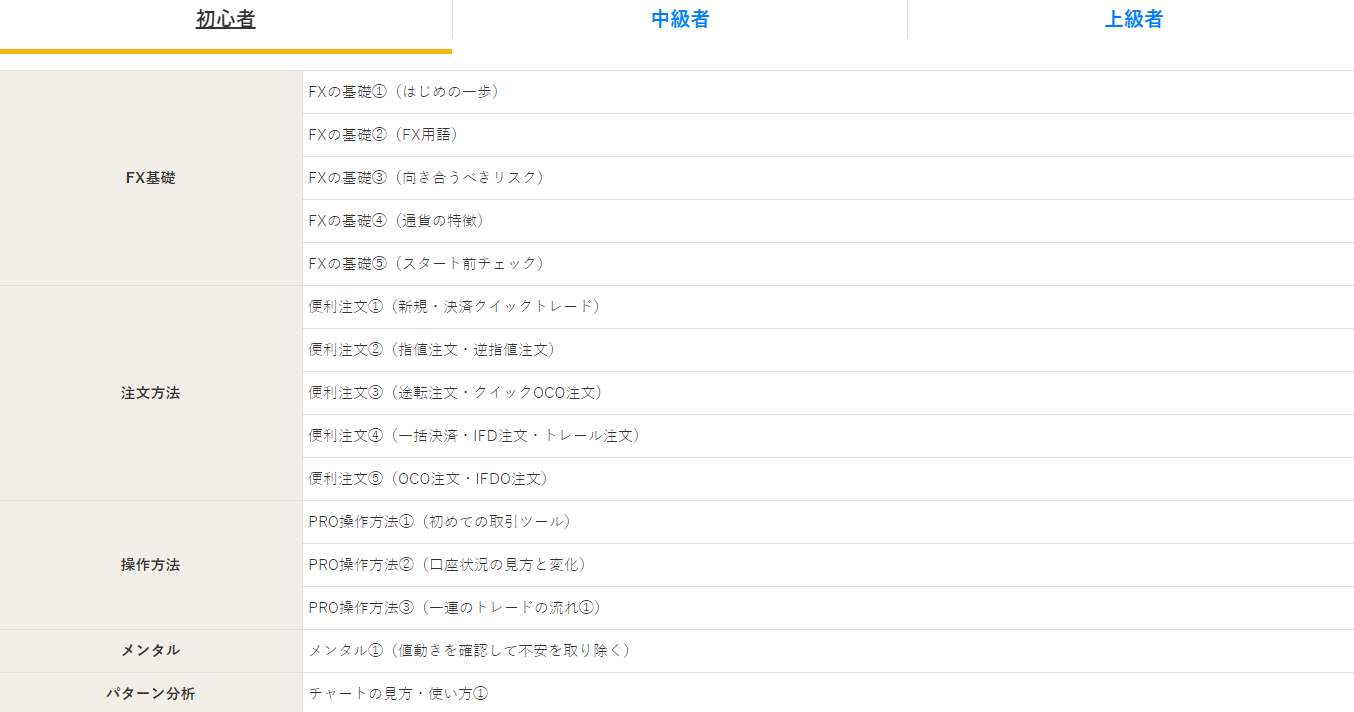The image size is (1354, 712).
Task: Click the メンタル category header cell
Action: pyautogui.click(x=151, y=651)
